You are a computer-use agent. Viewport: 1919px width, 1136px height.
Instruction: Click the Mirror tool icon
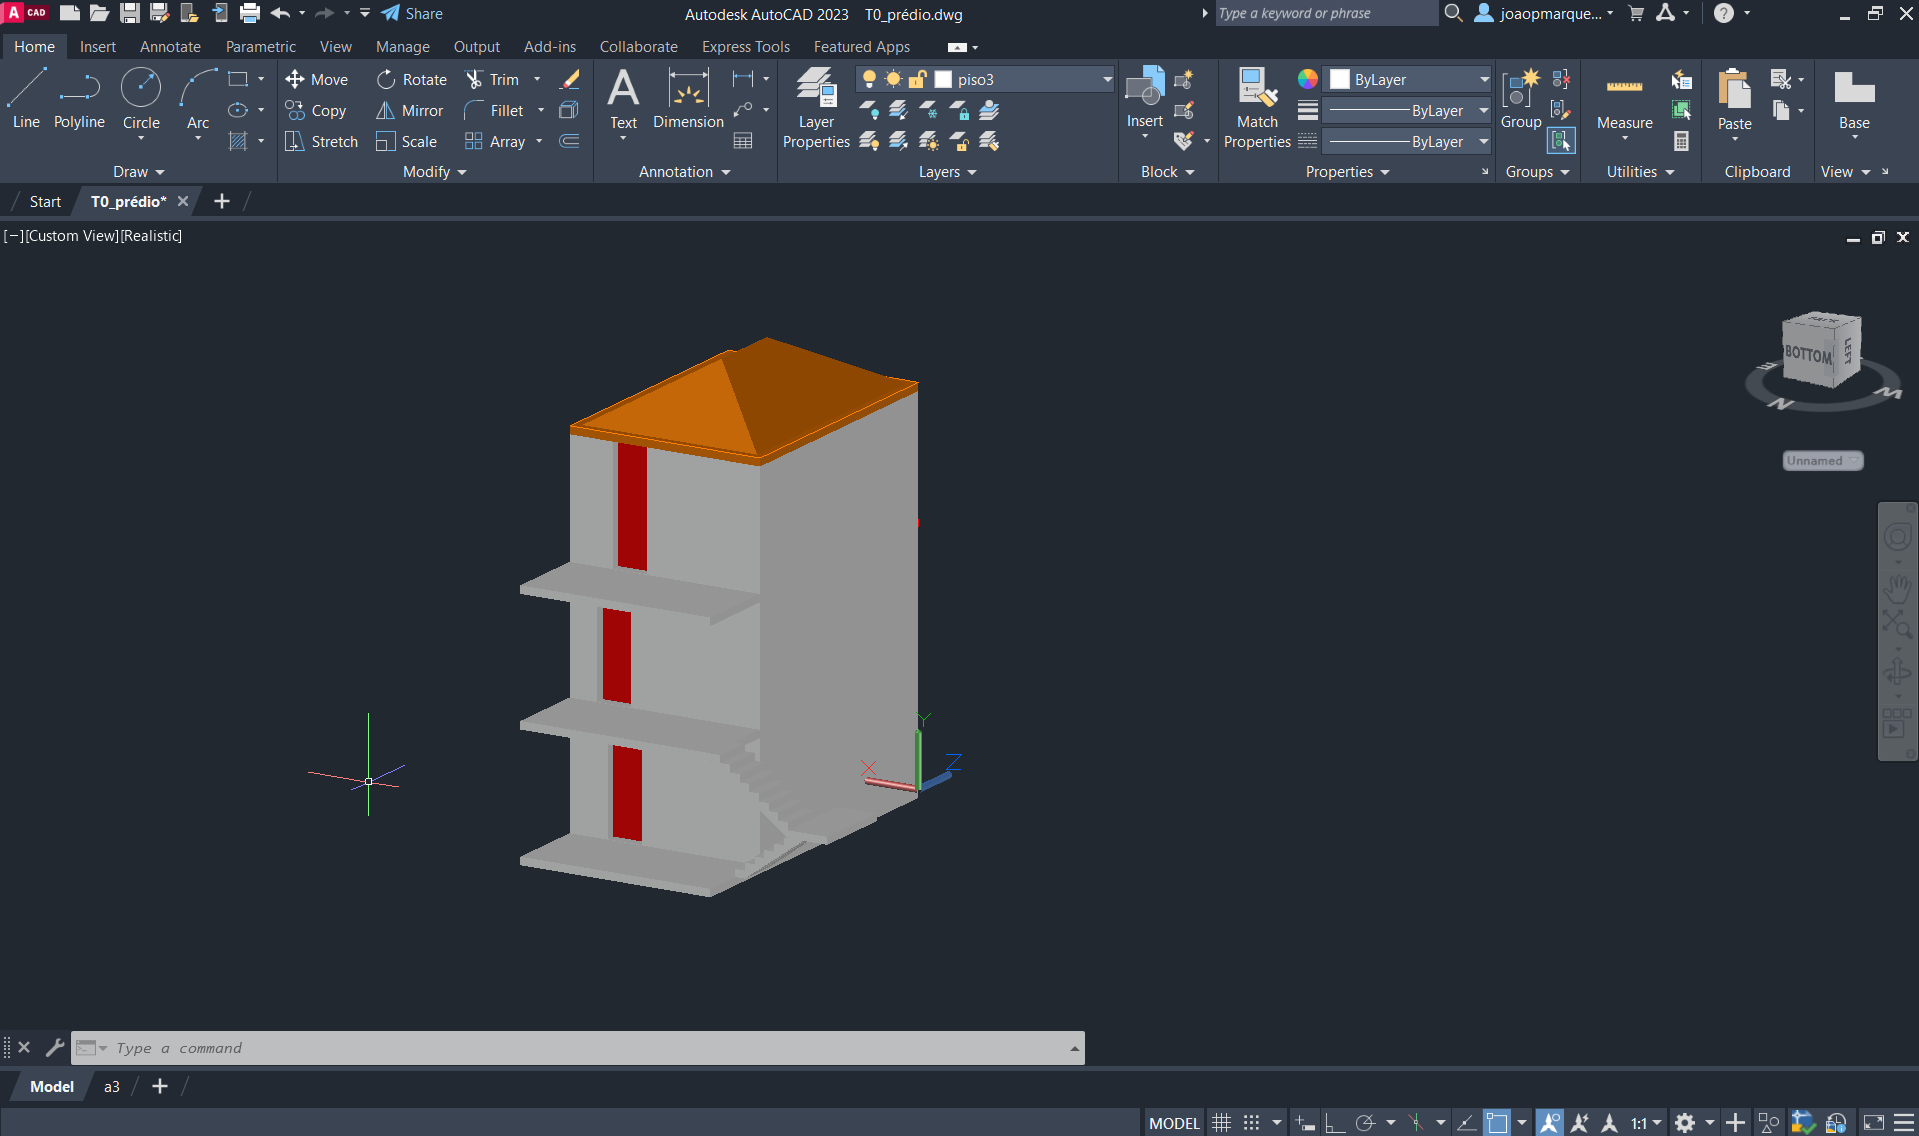point(385,111)
